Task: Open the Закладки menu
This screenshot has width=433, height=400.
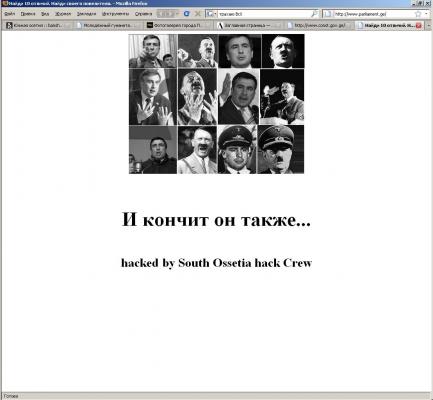Action: [x=86, y=14]
